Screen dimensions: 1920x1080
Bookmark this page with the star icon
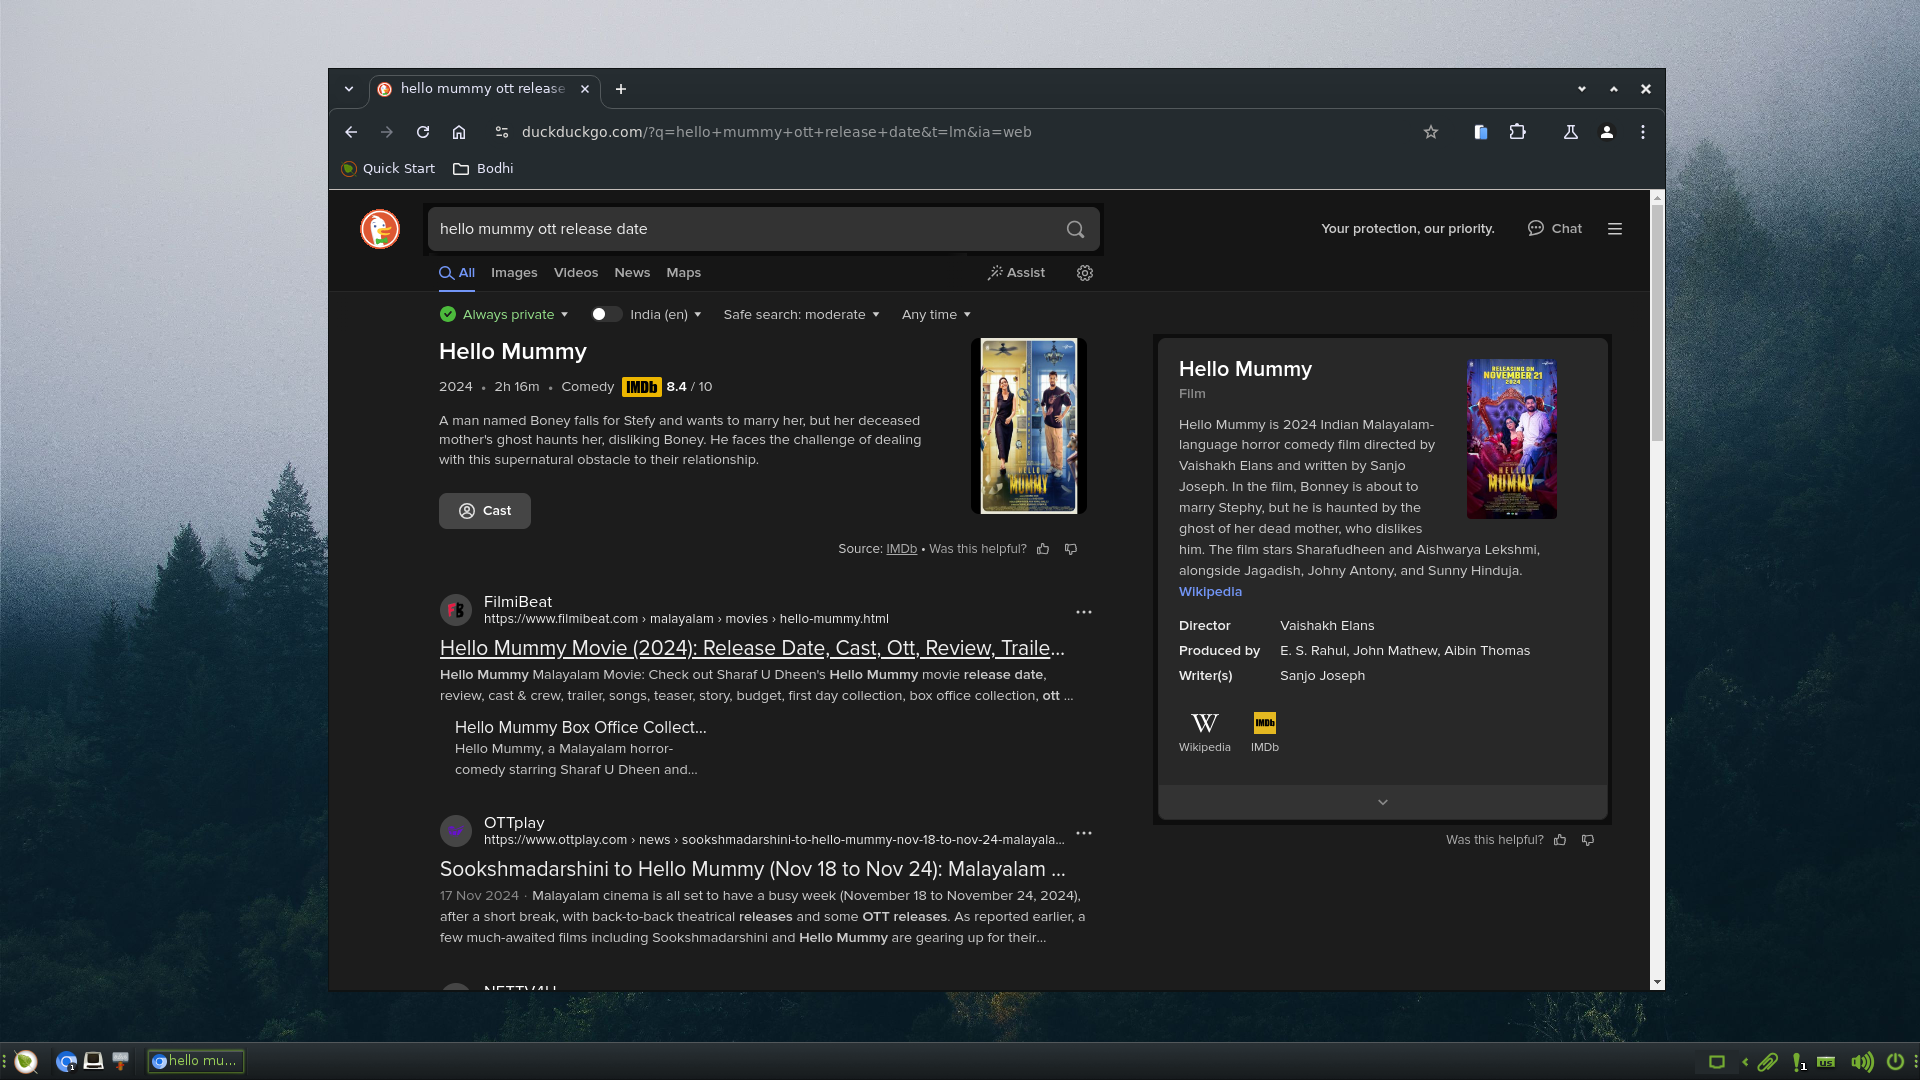1431,132
